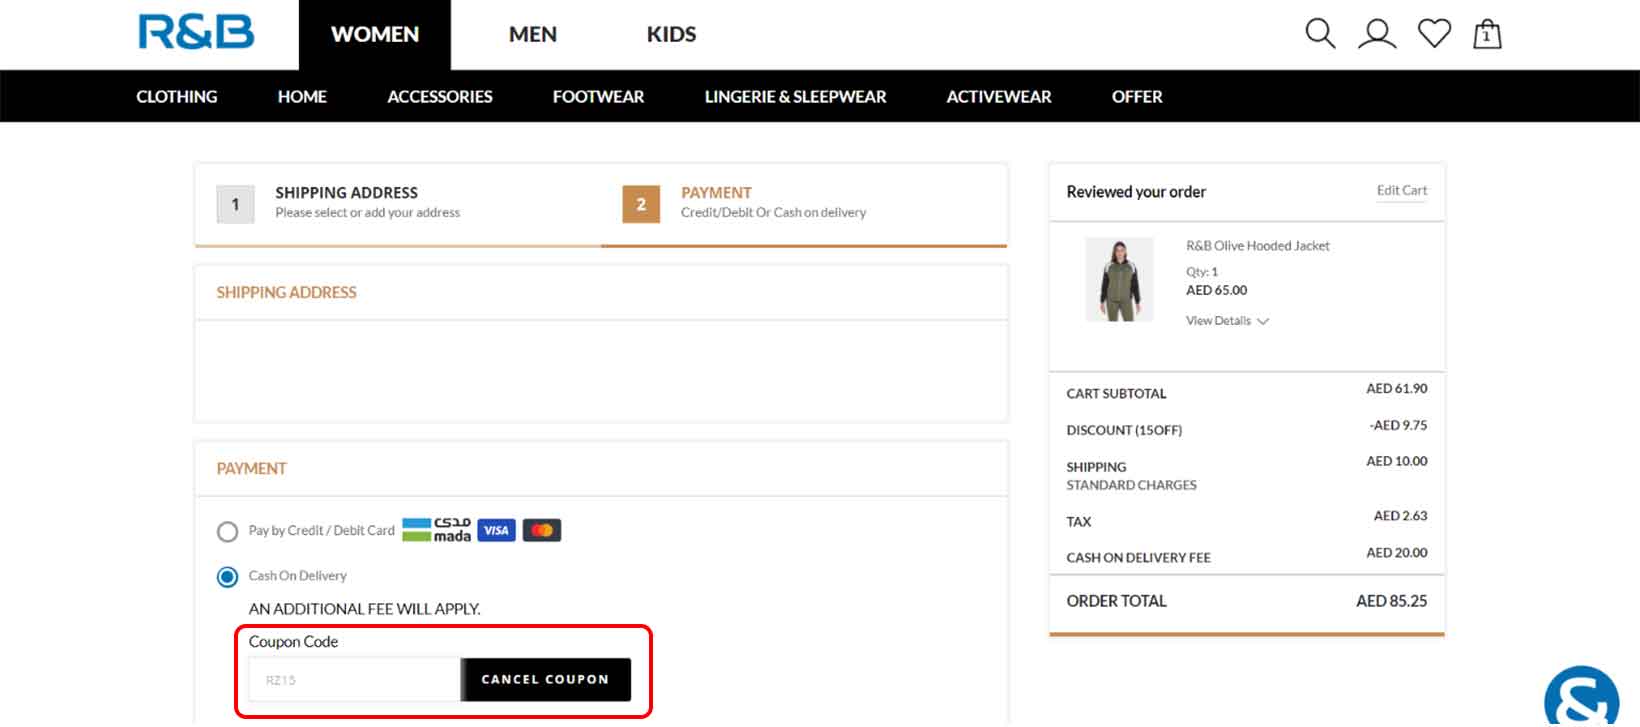
Task: Open the shopping bag cart icon
Action: [1487, 34]
